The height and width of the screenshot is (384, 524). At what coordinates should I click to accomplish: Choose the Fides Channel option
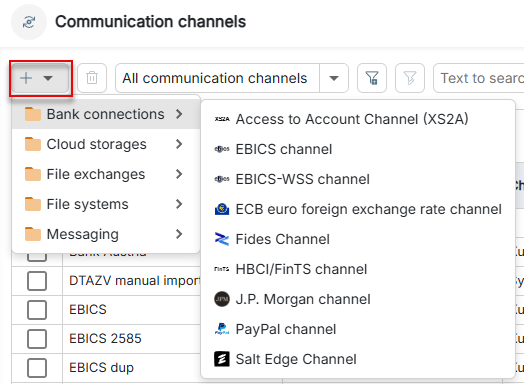358,239
